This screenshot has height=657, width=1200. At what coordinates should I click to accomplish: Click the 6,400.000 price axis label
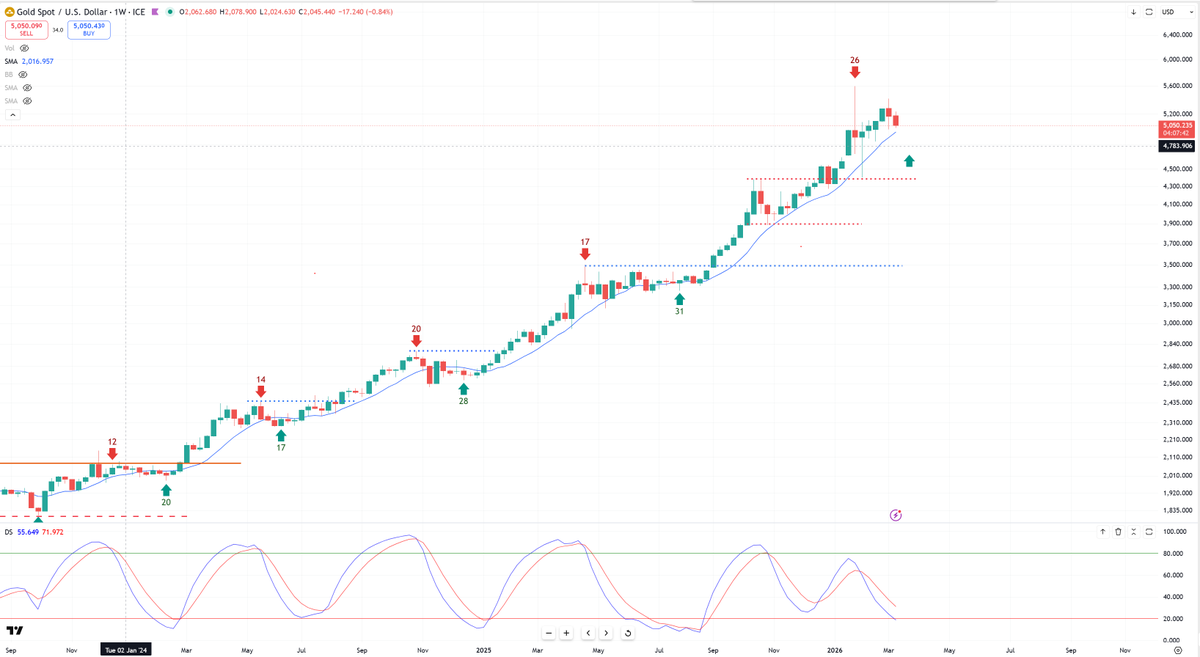coord(1177,34)
